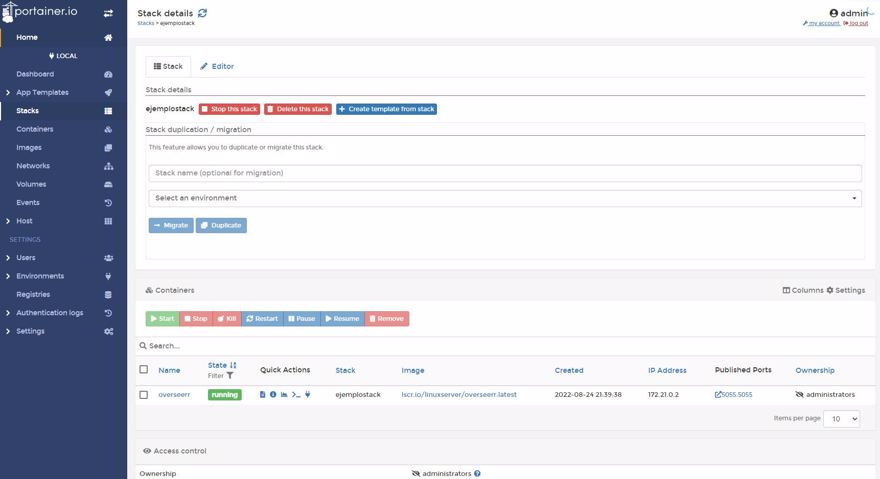Viewport: 880px width, 479px height.
Task: Open overseerr inspect info quick action
Action: [x=273, y=395]
